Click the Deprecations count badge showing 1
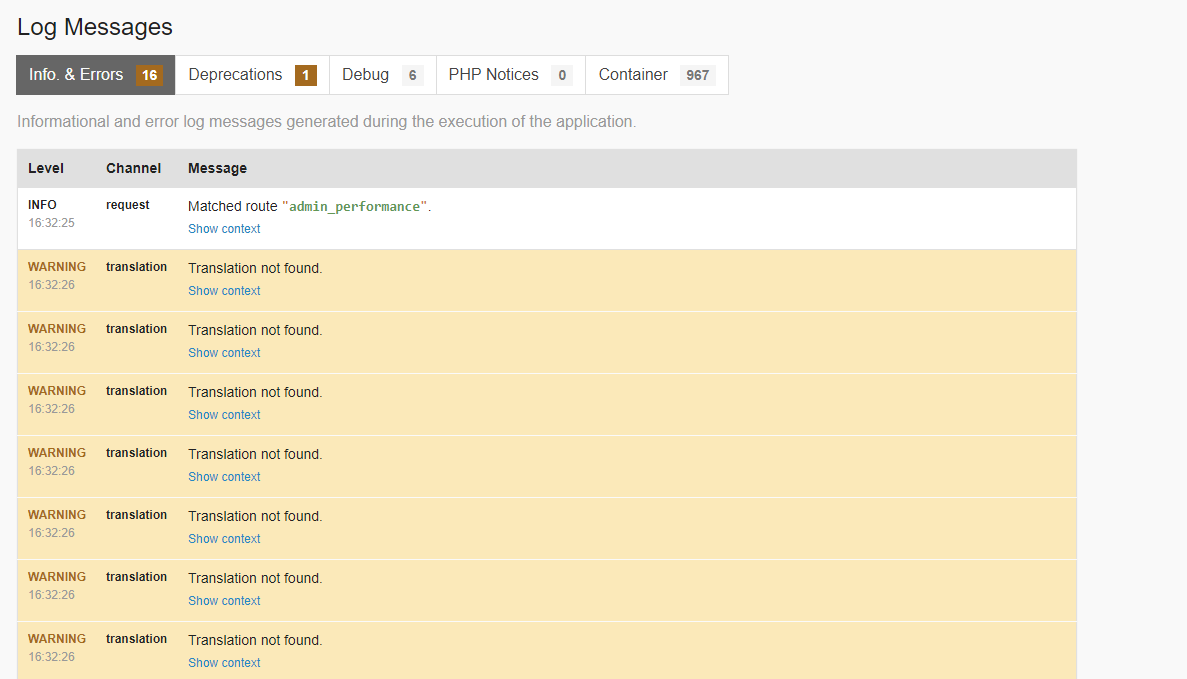 pyautogui.click(x=306, y=75)
